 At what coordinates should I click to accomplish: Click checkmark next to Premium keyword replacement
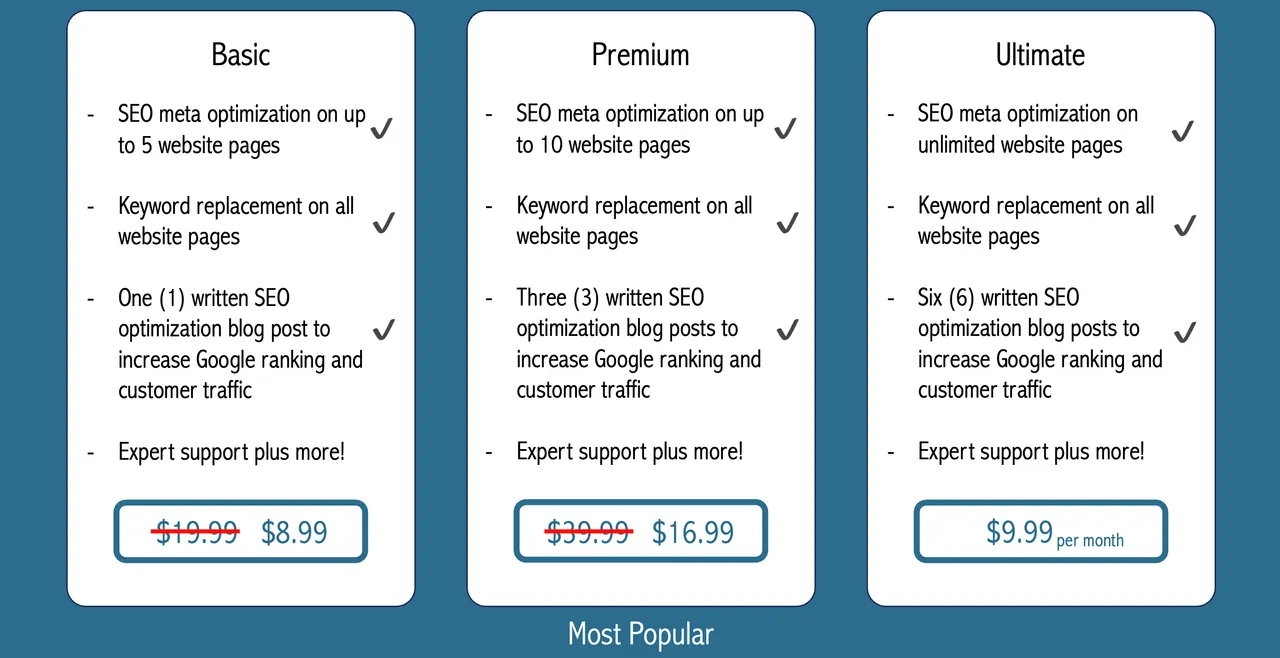coord(787,222)
